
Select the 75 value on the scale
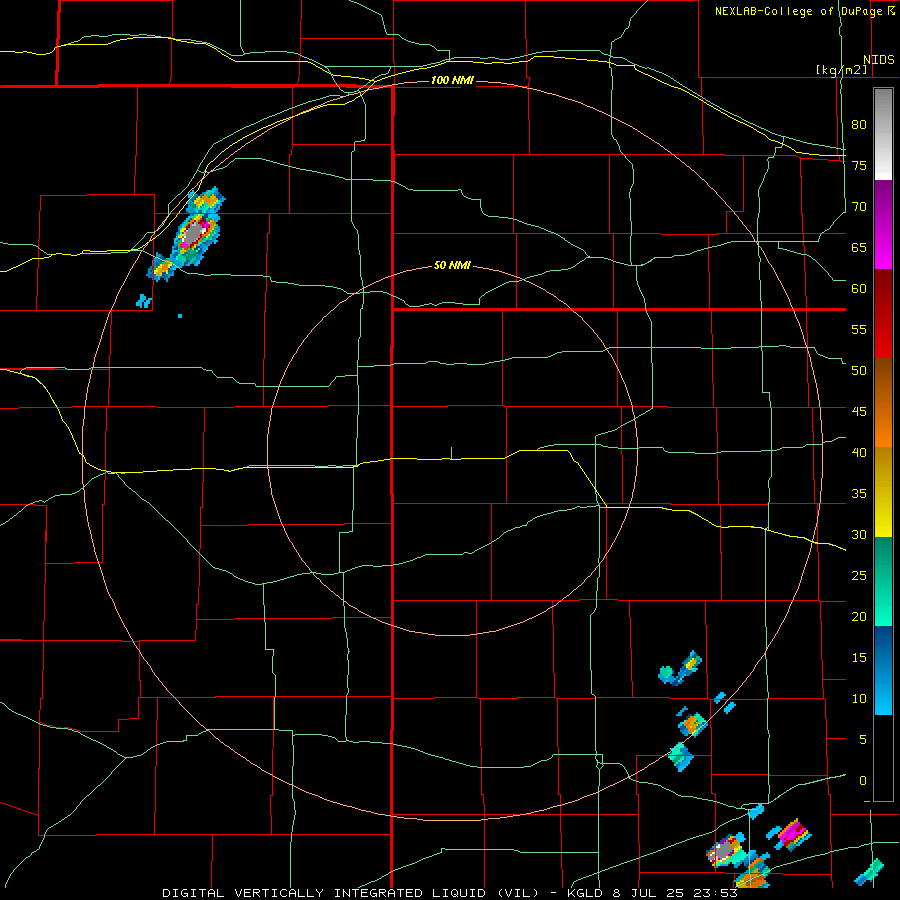(x=859, y=165)
